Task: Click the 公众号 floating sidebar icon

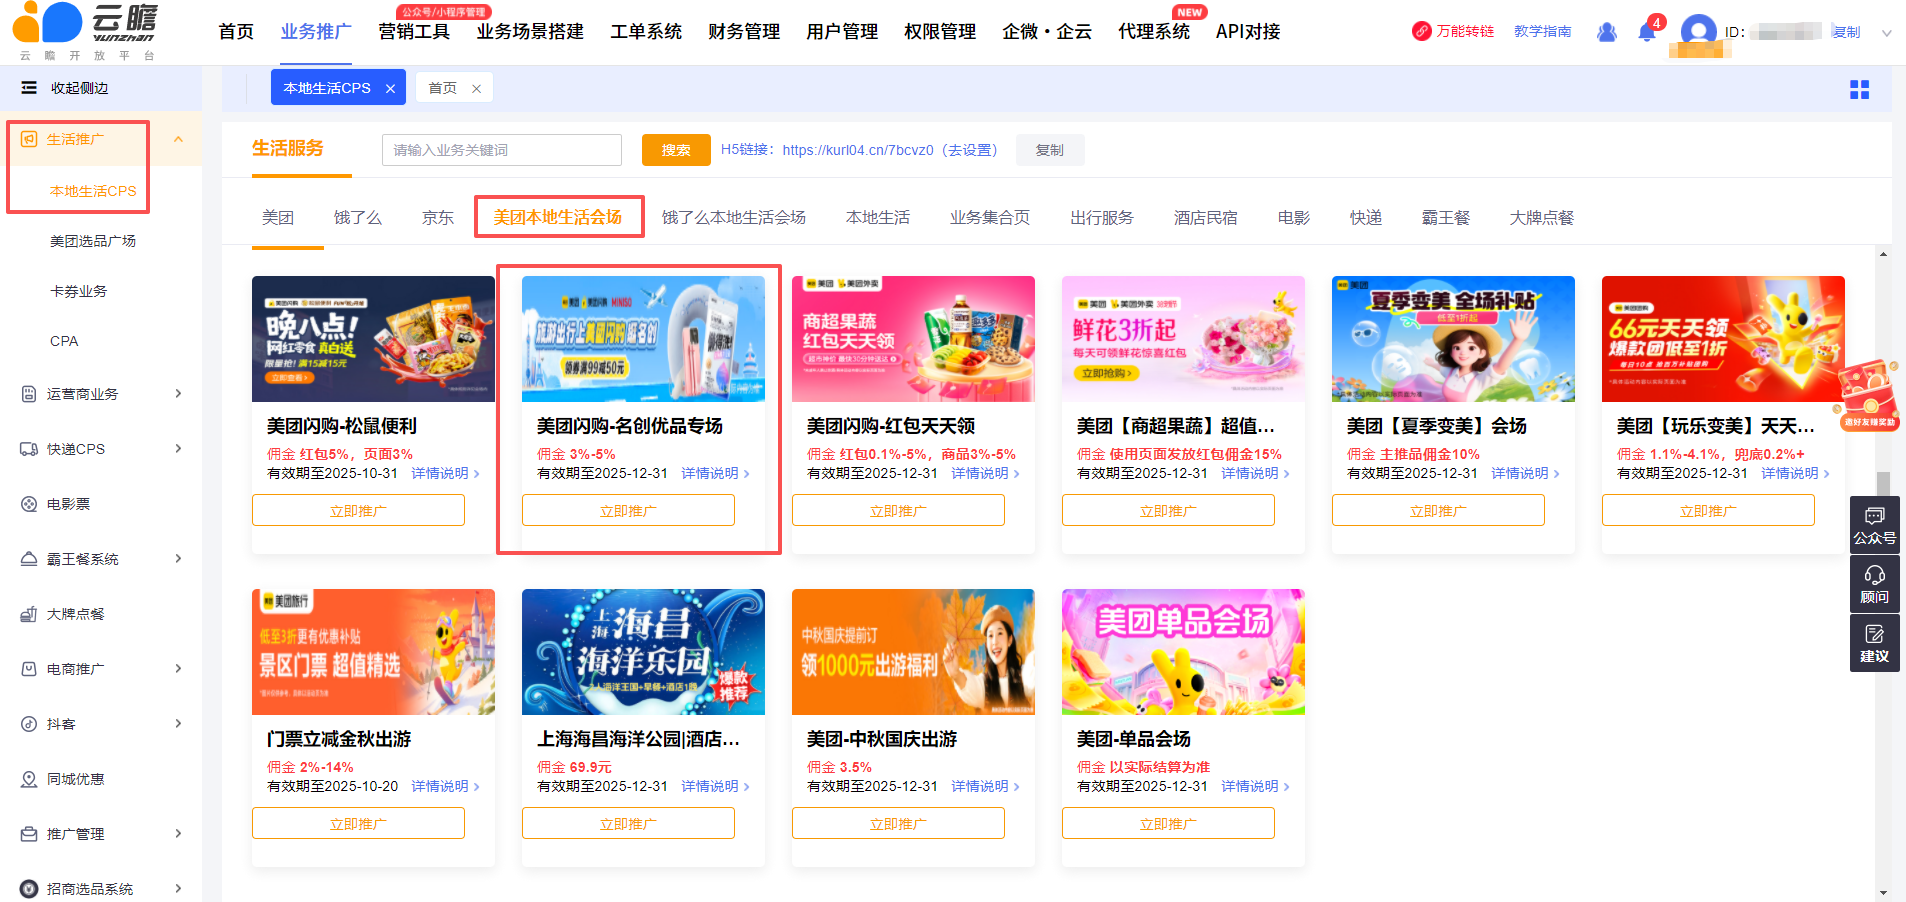Action: coord(1874,525)
